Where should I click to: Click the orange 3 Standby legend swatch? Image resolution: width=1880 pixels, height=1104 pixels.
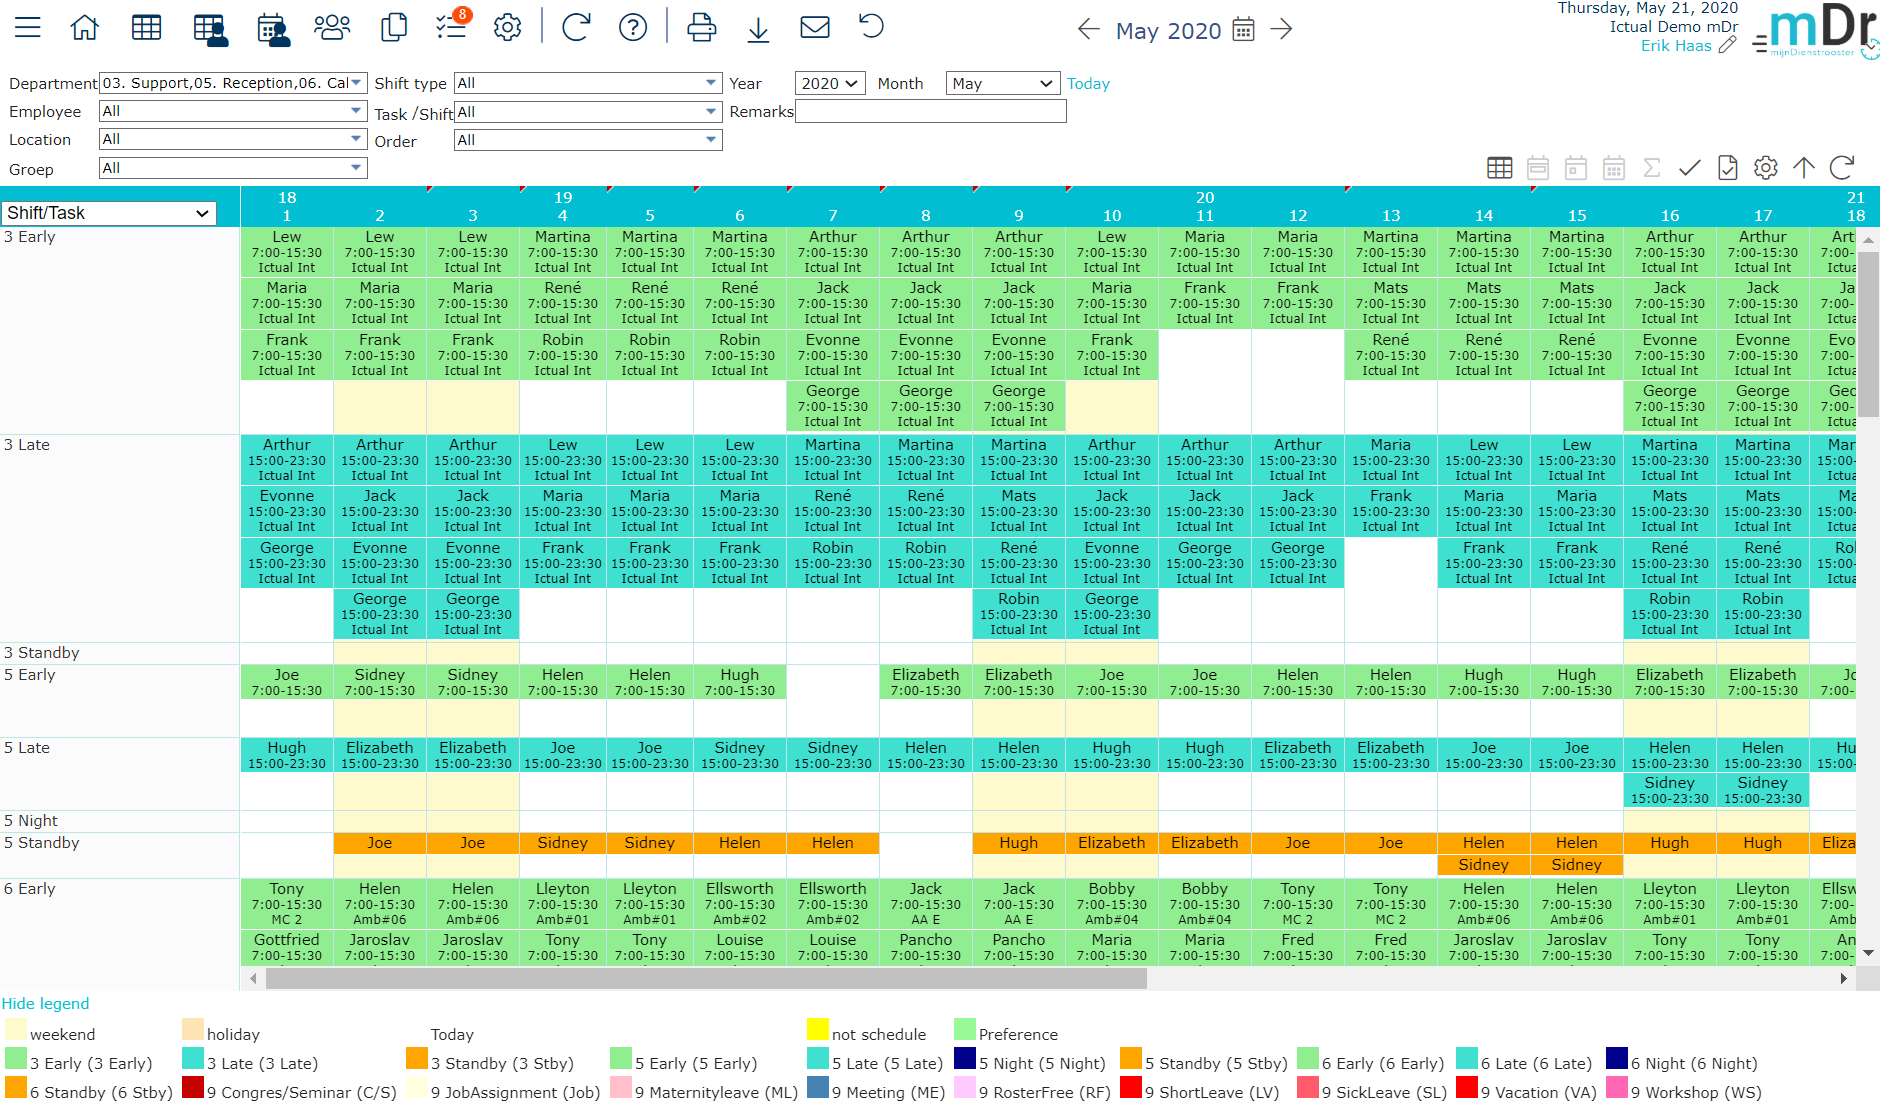pos(417,1059)
